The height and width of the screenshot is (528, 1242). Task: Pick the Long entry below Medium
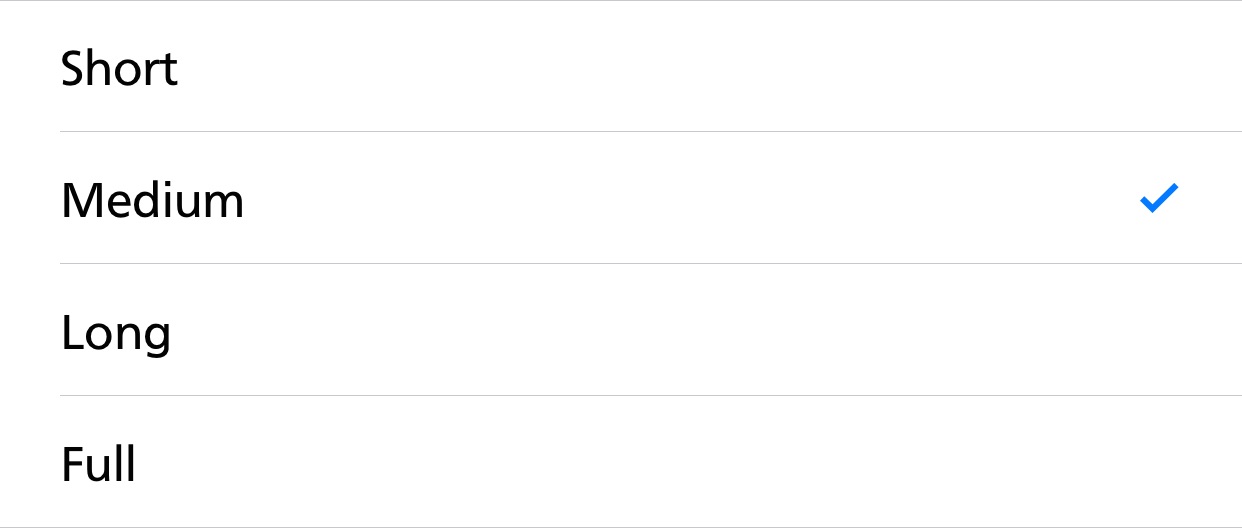(621, 330)
